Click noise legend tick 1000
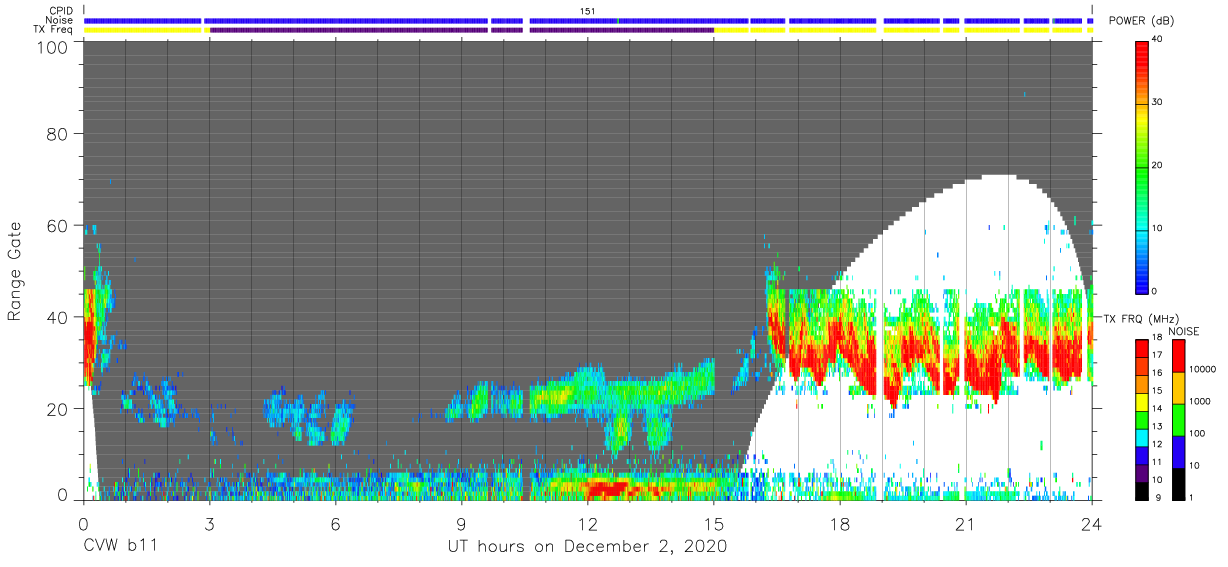 pos(1201,401)
